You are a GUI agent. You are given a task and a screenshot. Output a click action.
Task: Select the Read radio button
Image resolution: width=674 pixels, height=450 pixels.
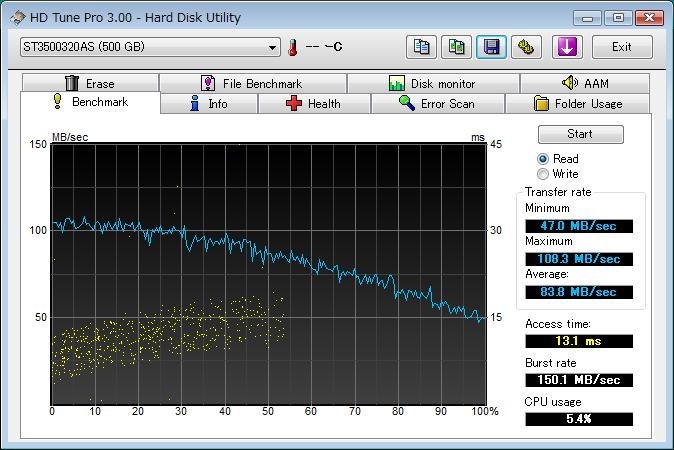(543, 159)
